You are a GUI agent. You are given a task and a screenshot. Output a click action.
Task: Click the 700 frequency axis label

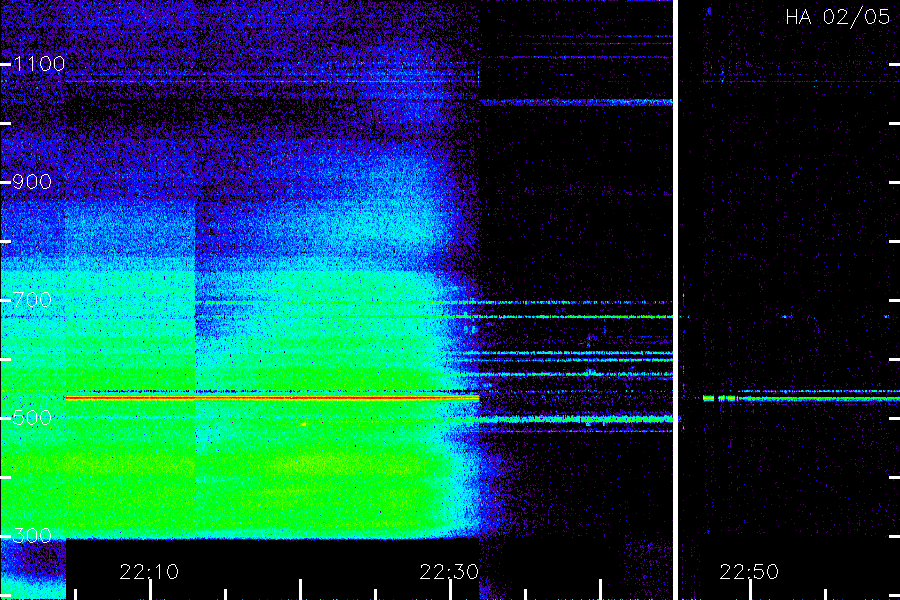tap(32, 300)
